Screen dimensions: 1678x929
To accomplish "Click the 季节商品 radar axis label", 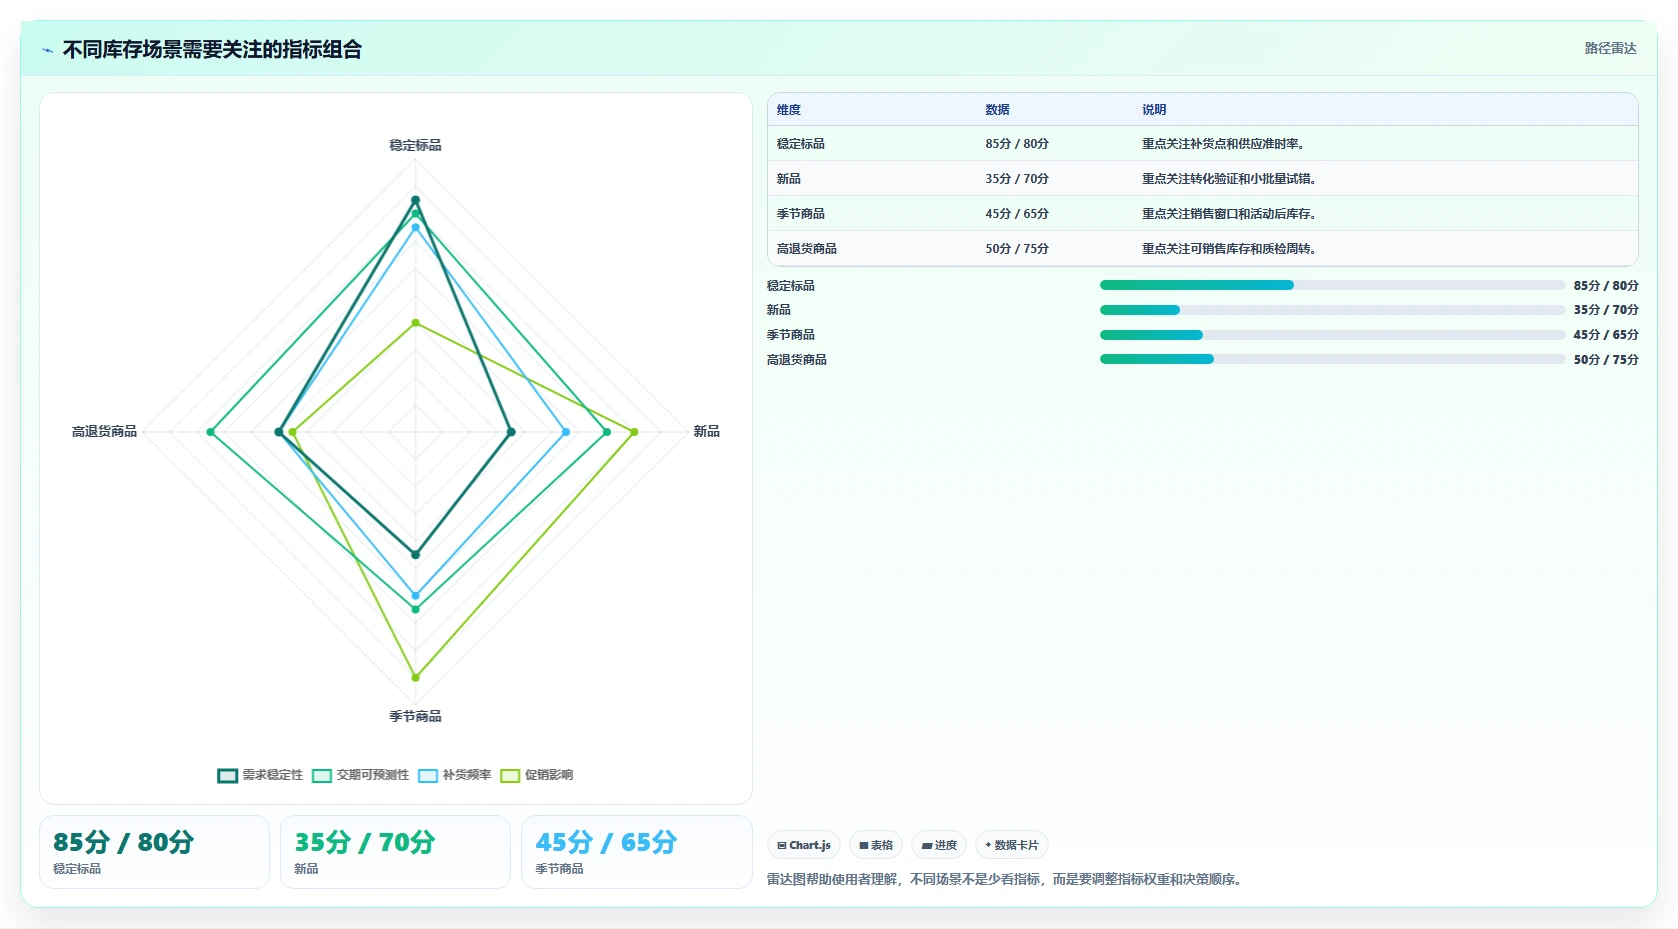I will point(415,716).
